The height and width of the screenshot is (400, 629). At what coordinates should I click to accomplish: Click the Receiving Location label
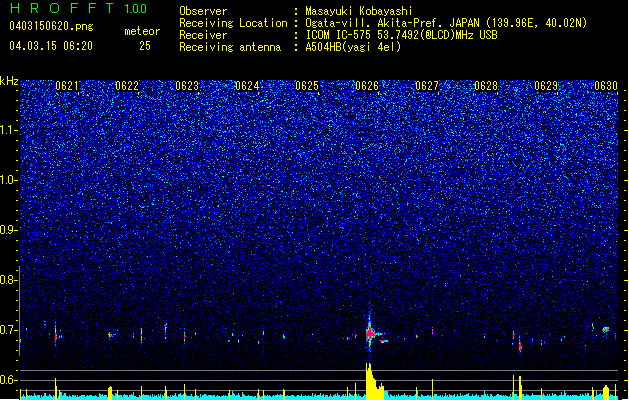point(233,23)
